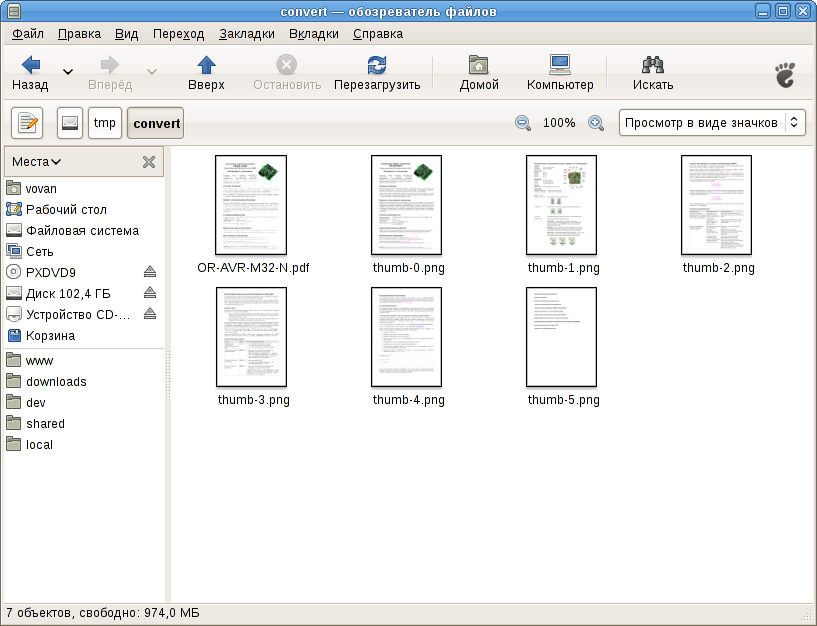
Task: Zoom in with the plus magnifier icon
Action: tap(596, 123)
